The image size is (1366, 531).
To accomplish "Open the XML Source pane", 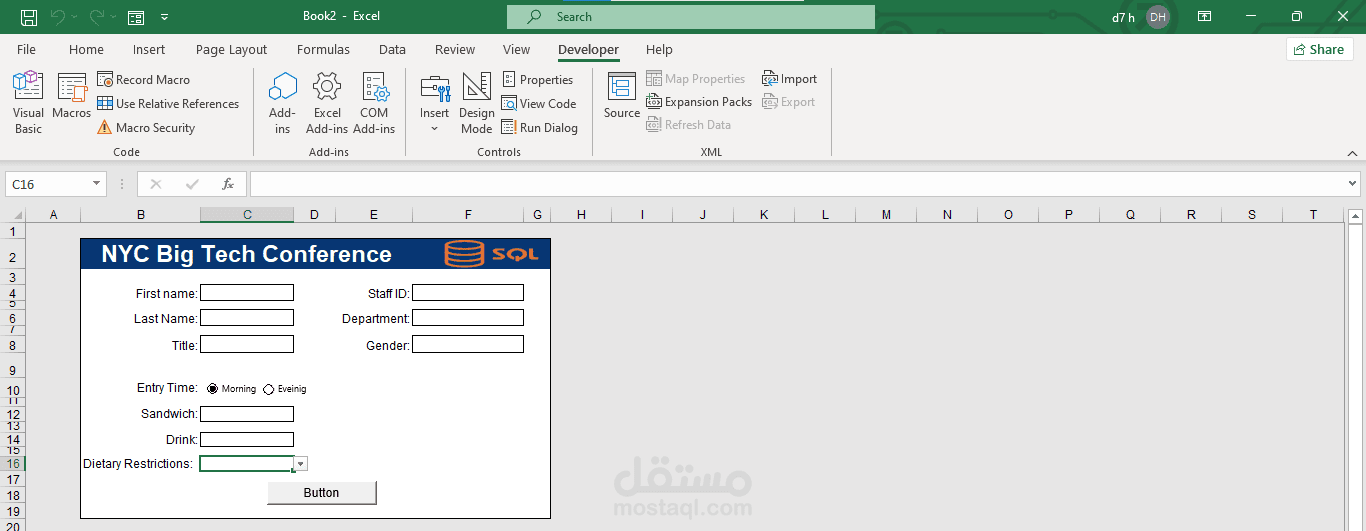I will (x=622, y=98).
